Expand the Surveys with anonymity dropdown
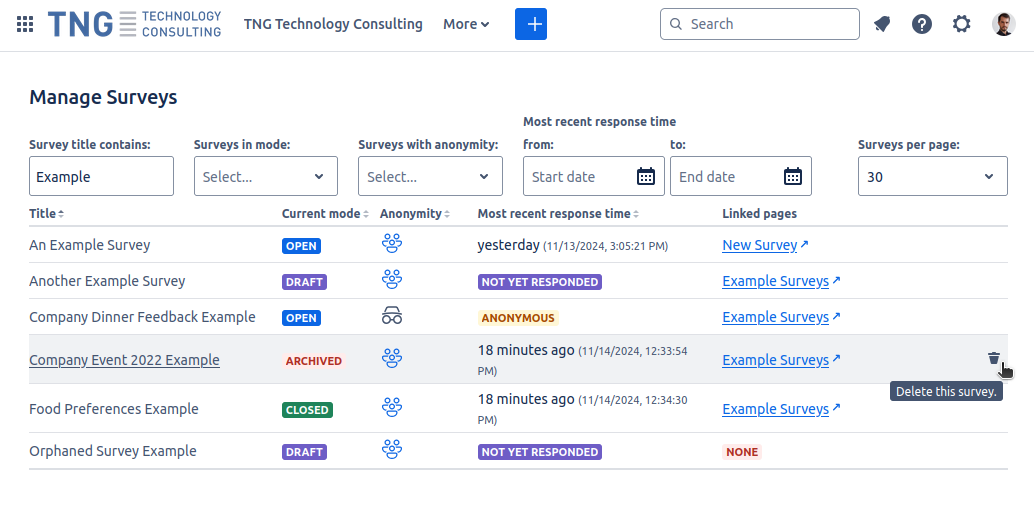The height and width of the screenshot is (521, 1034). click(430, 177)
